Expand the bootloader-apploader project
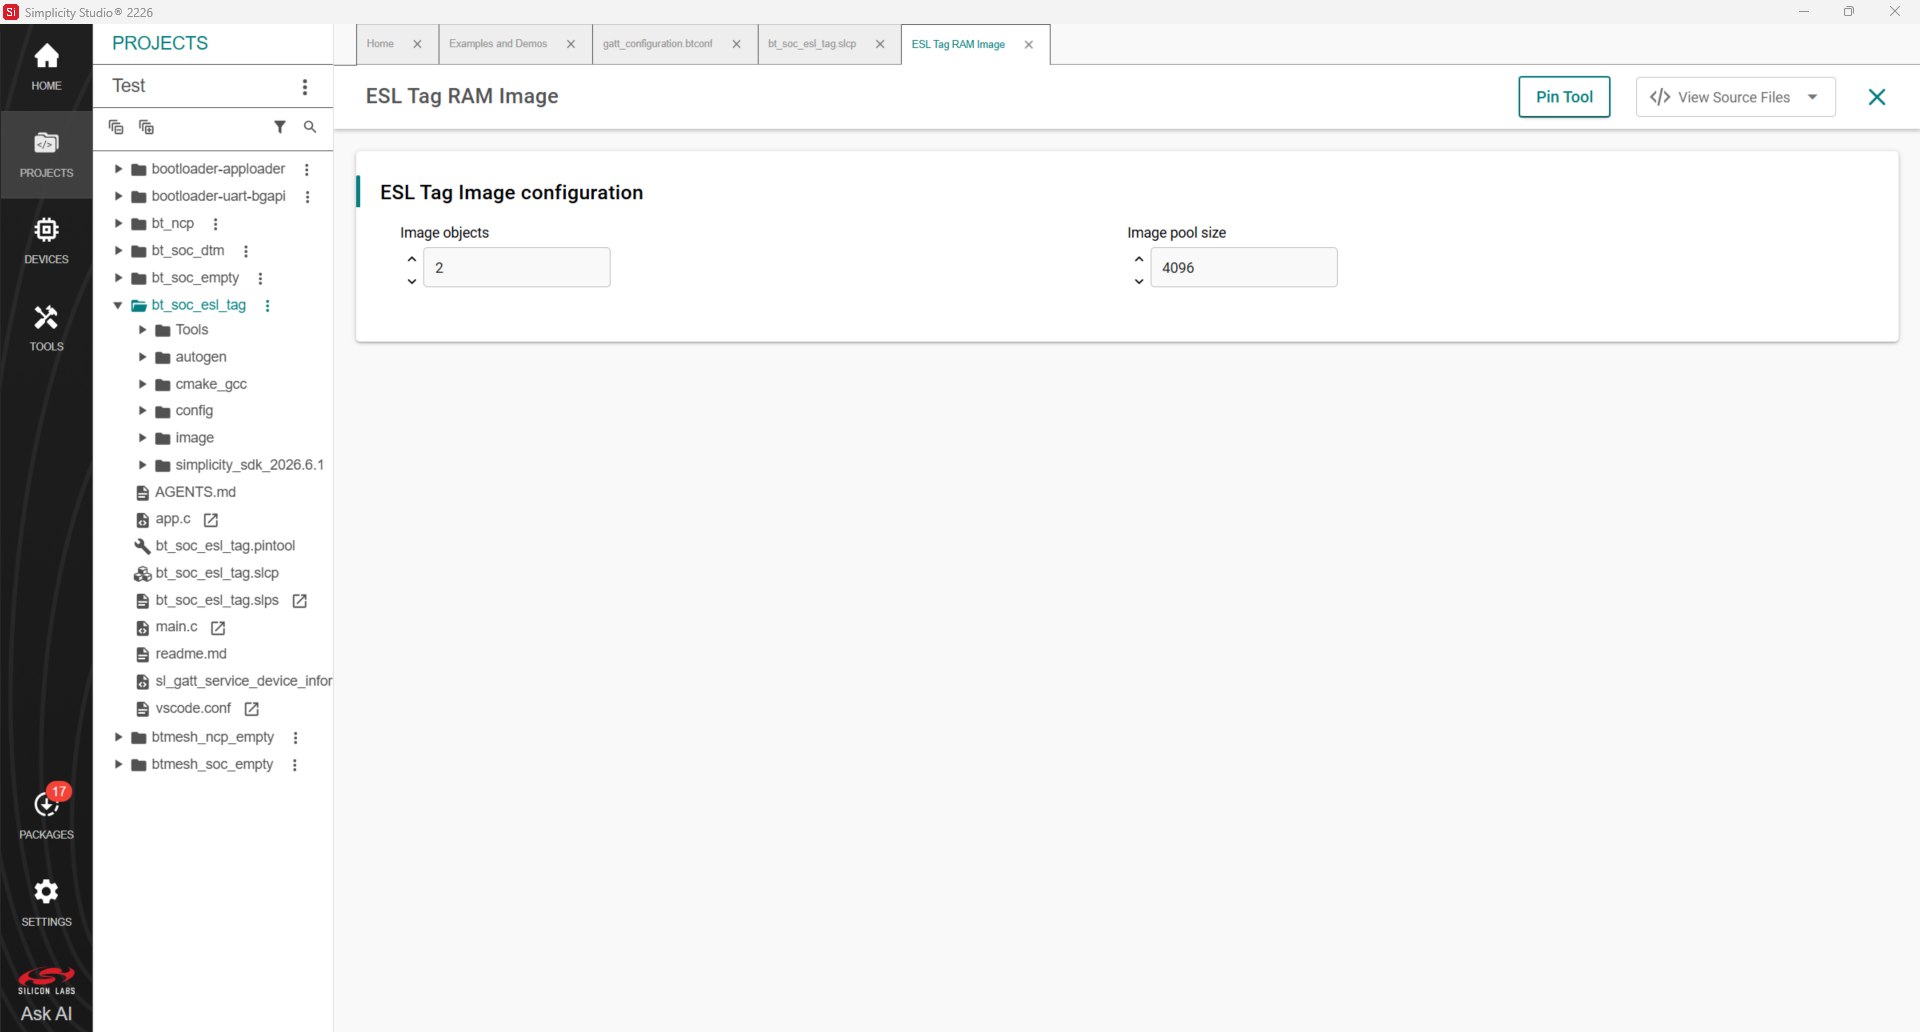This screenshot has width=1920, height=1032. coord(118,169)
